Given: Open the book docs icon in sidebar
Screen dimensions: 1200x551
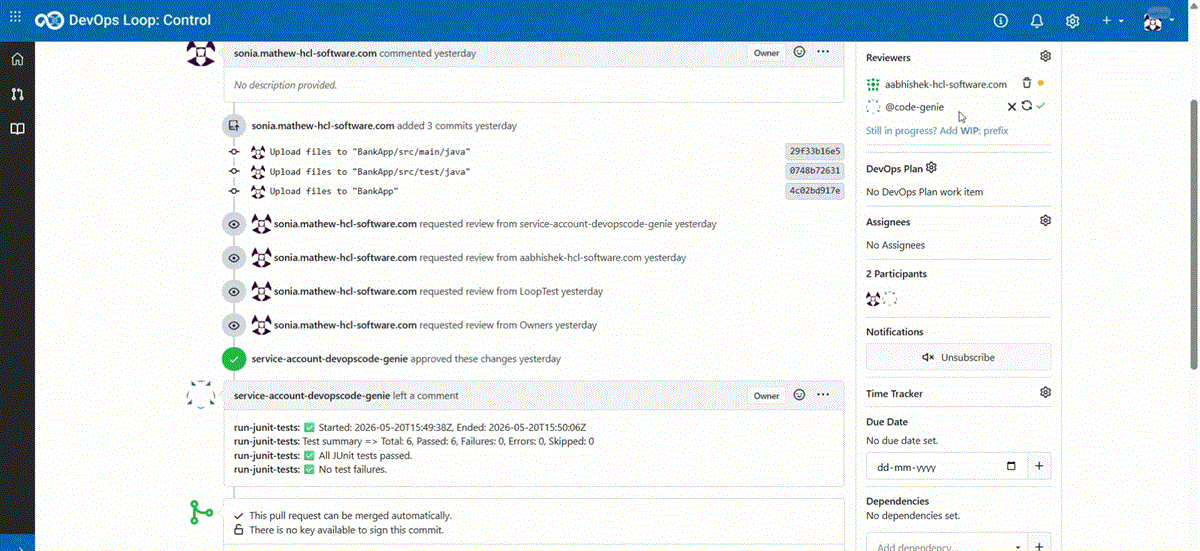Looking at the screenshot, I should [17, 129].
